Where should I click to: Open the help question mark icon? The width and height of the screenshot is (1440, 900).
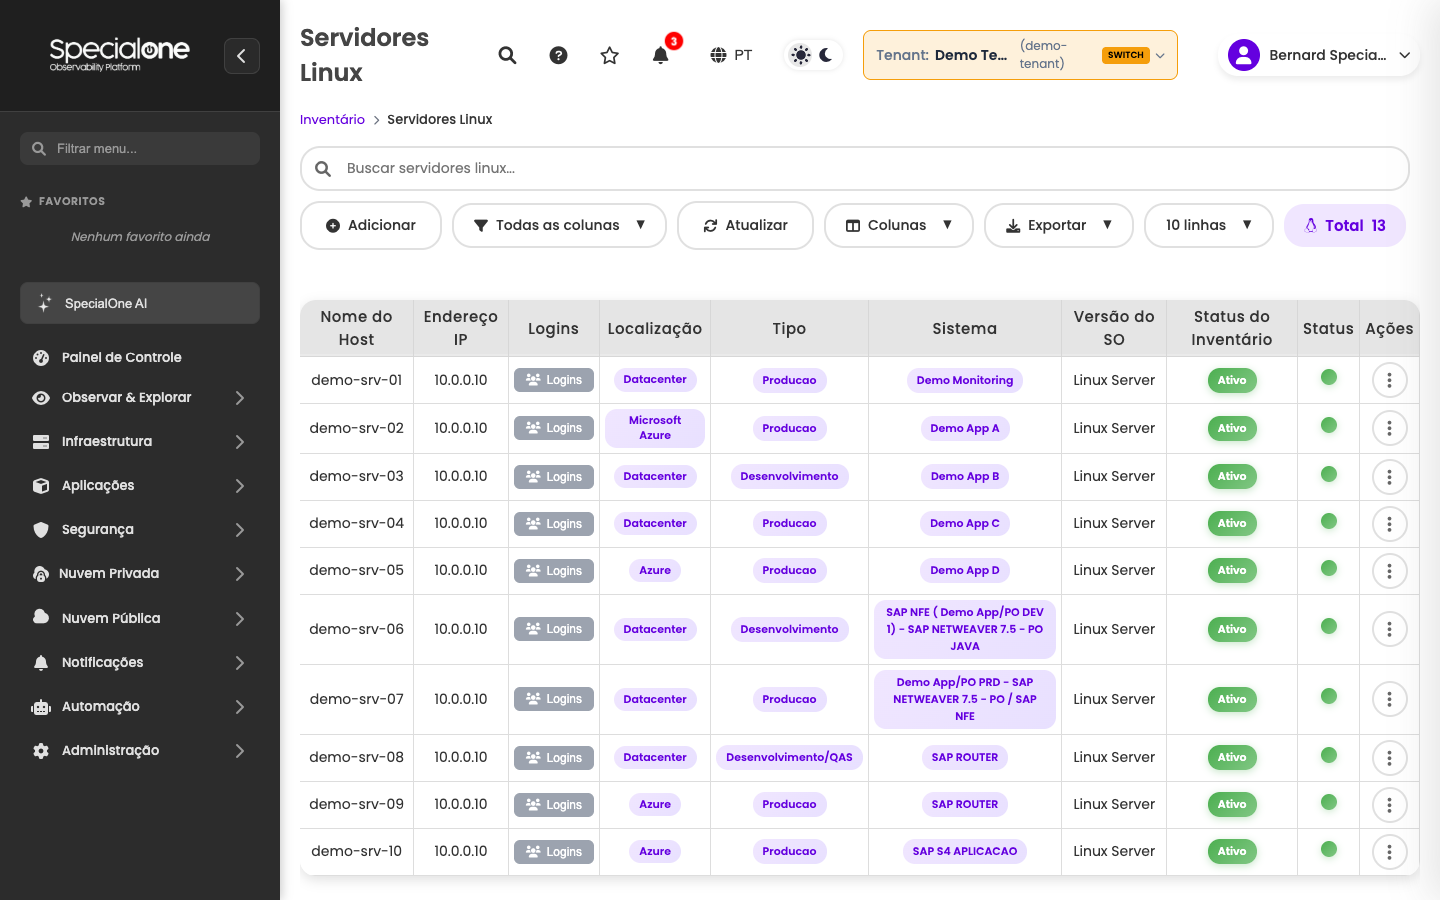(559, 55)
